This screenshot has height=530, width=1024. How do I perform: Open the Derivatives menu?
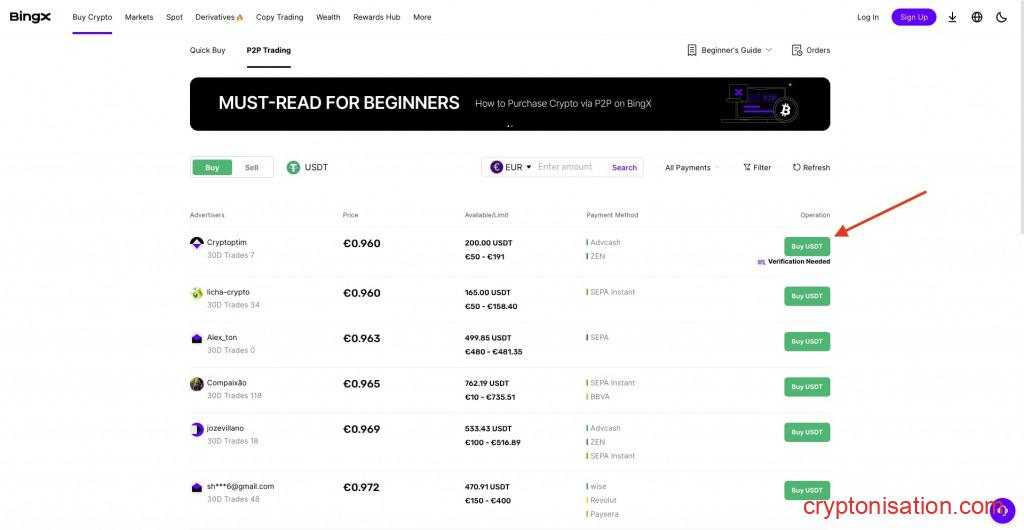pyautogui.click(x=219, y=17)
